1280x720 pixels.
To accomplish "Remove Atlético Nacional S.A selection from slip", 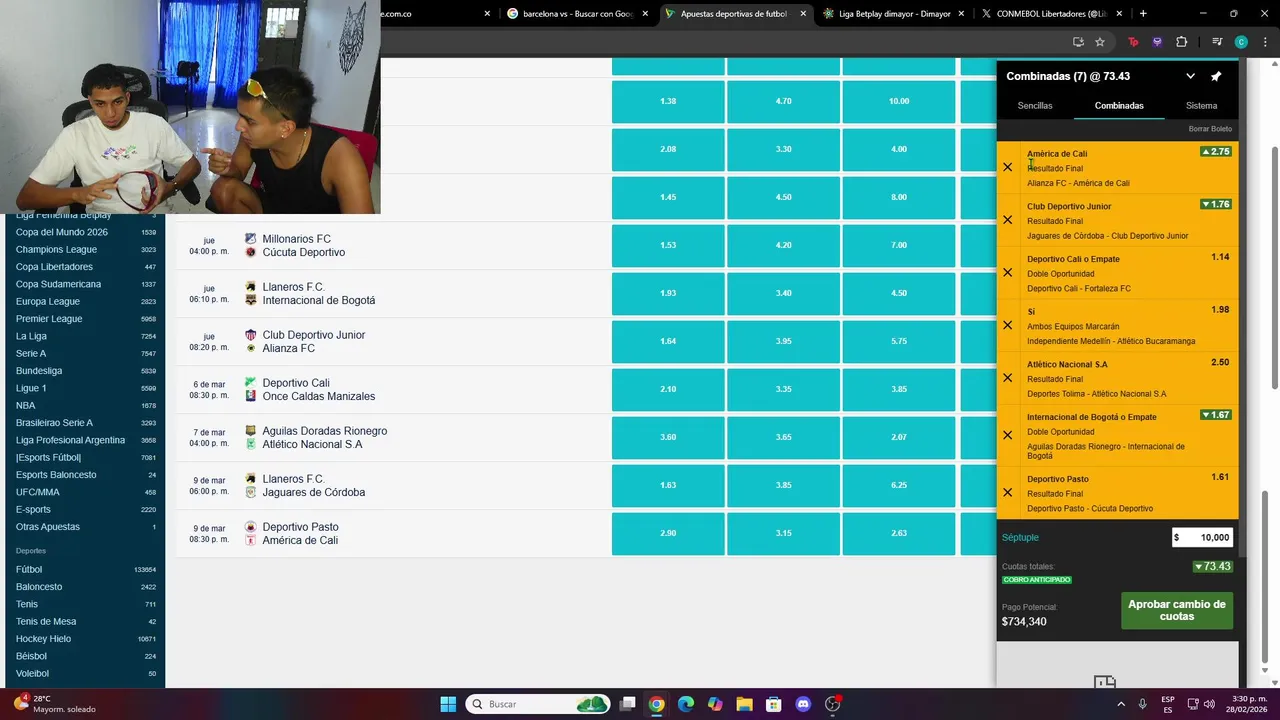I will point(1007,378).
